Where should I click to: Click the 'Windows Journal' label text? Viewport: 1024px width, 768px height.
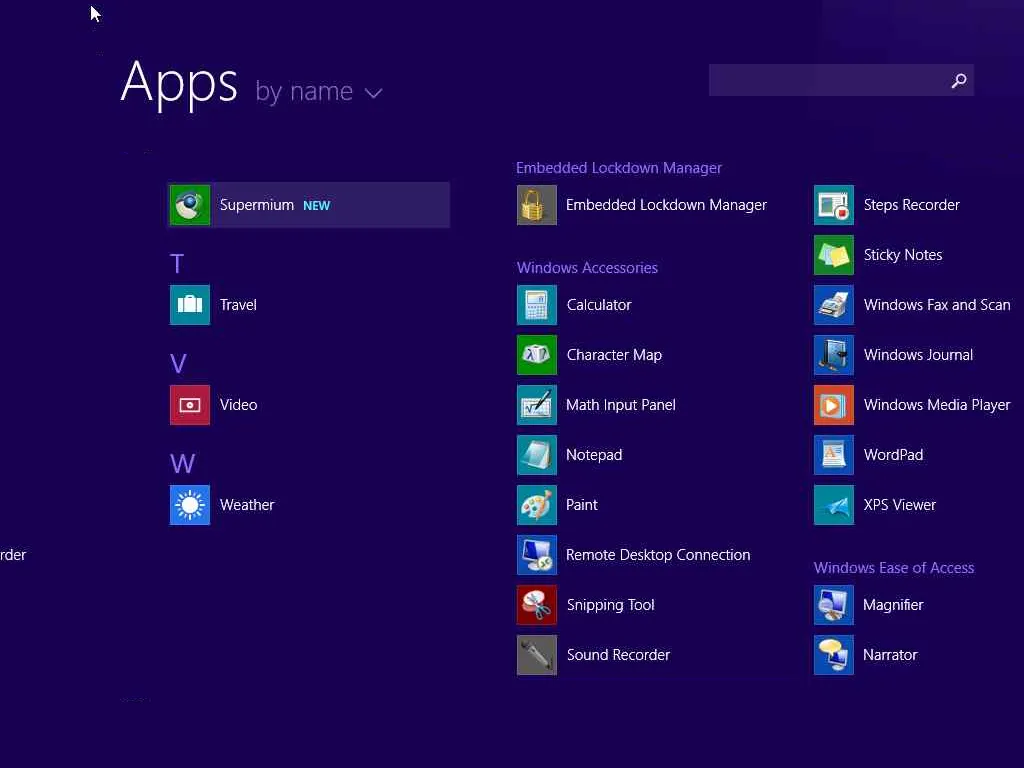pyautogui.click(x=918, y=355)
